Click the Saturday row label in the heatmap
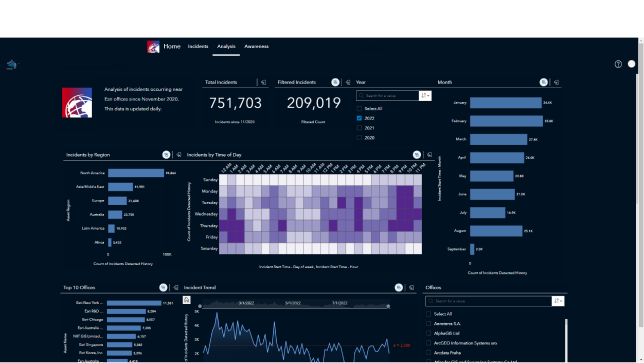644x363 pixels. pos(209,249)
